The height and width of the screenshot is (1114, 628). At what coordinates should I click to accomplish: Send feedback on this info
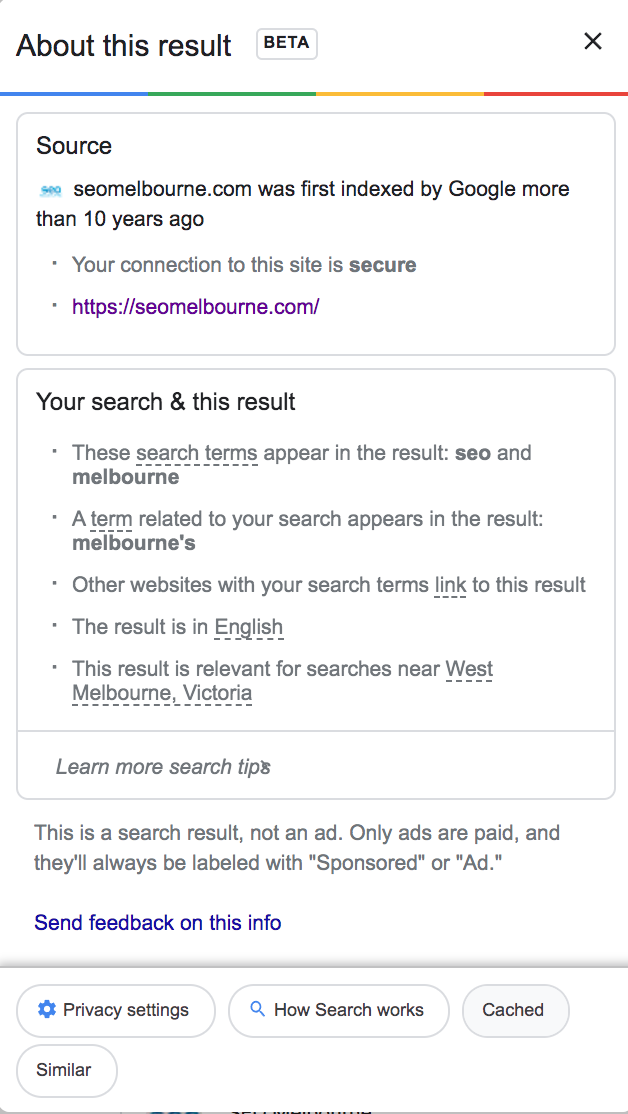[158, 922]
